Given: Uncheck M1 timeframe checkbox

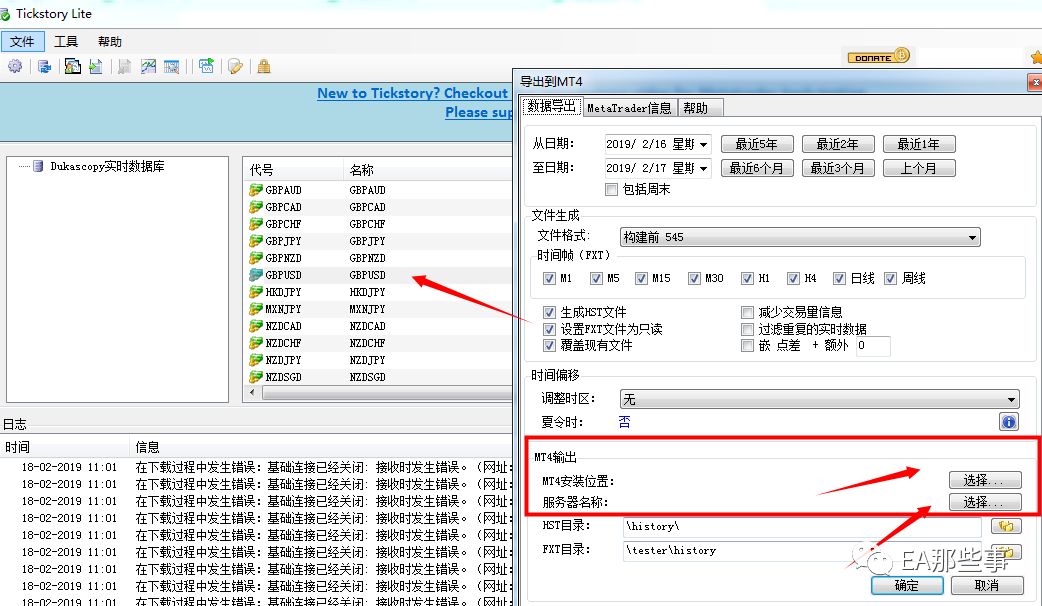Looking at the screenshot, I should [x=549, y=278].
